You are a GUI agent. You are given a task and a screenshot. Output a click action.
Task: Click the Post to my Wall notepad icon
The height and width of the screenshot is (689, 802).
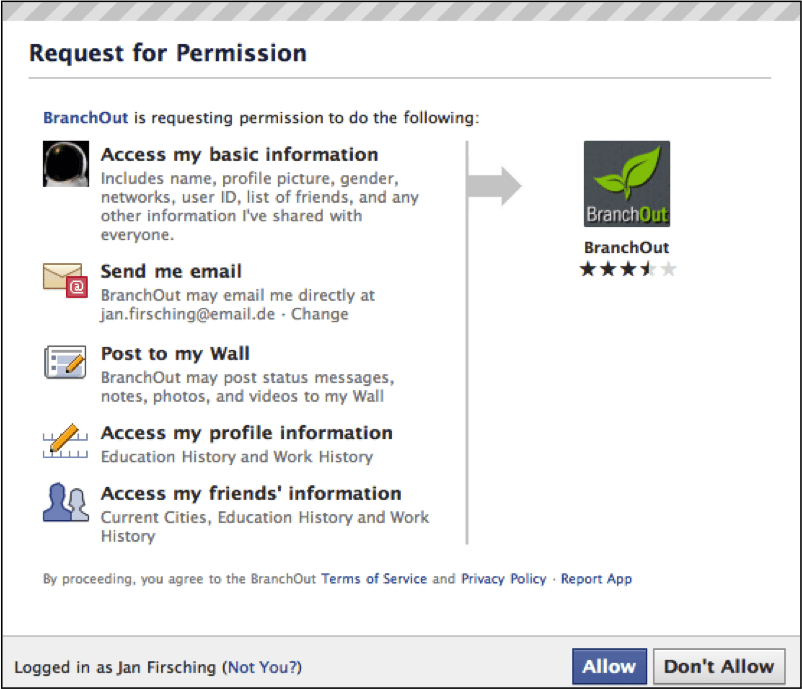[65, 362]
